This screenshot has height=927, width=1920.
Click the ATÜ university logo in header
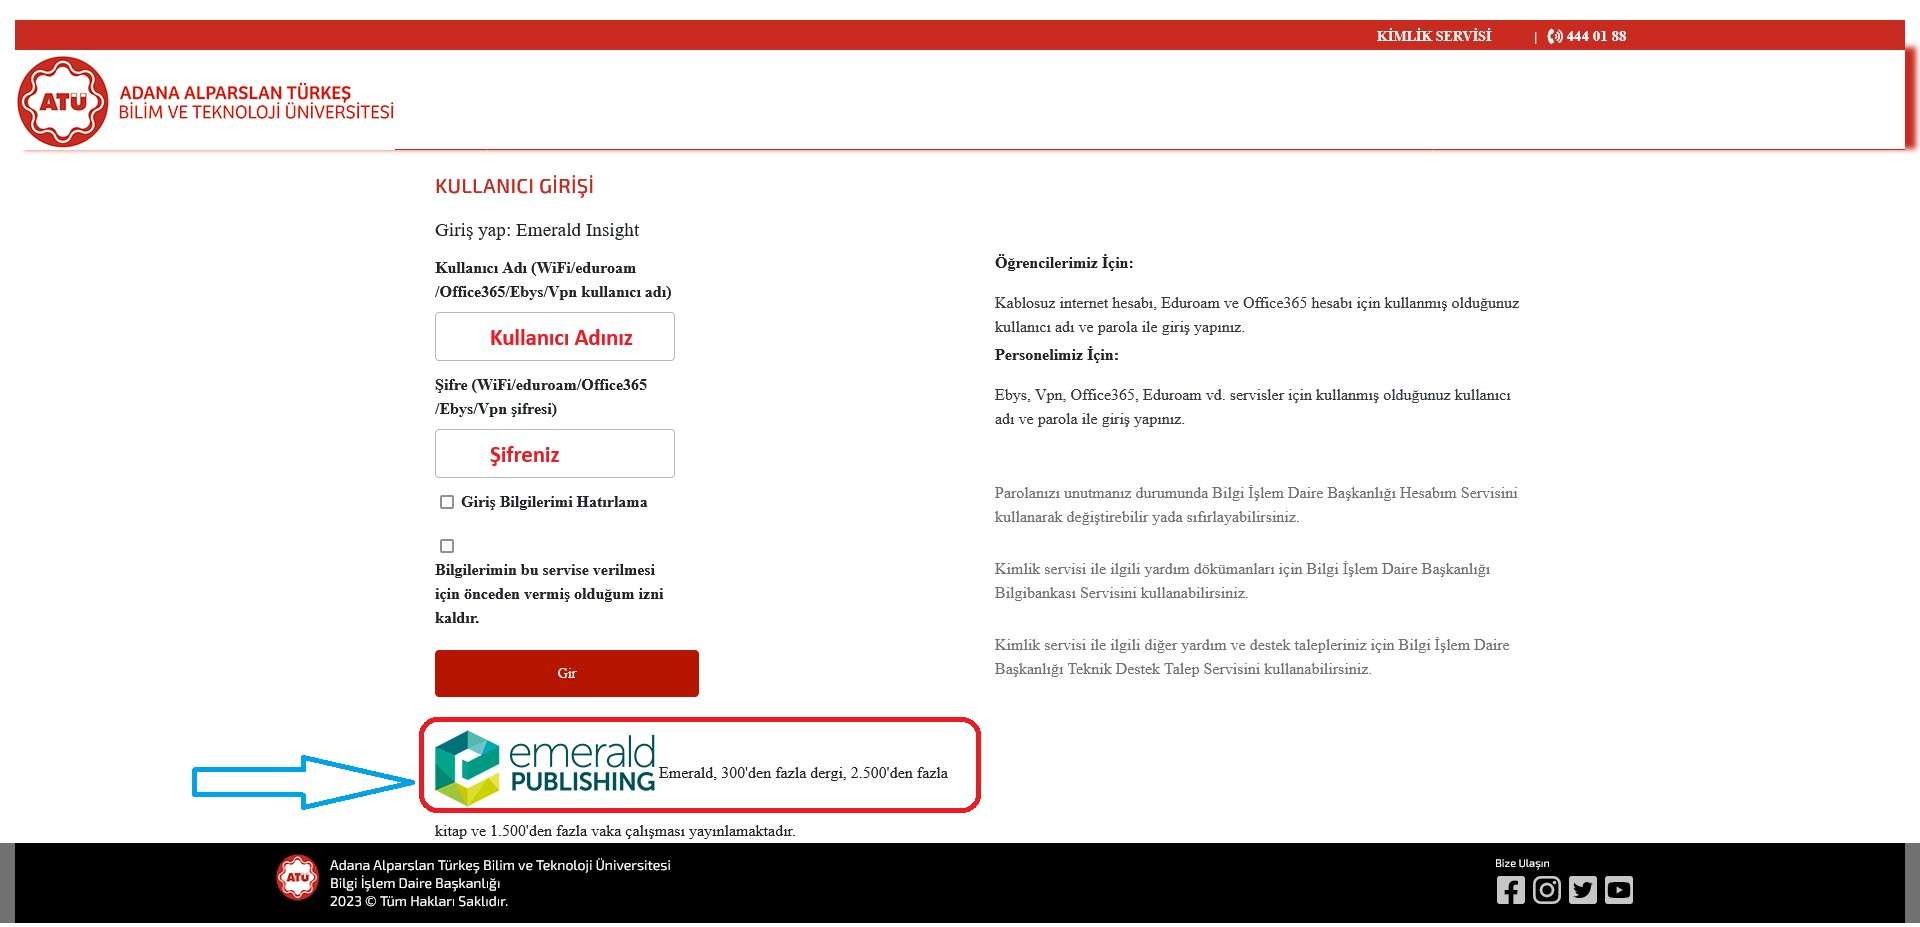click(x=62, y=101)
